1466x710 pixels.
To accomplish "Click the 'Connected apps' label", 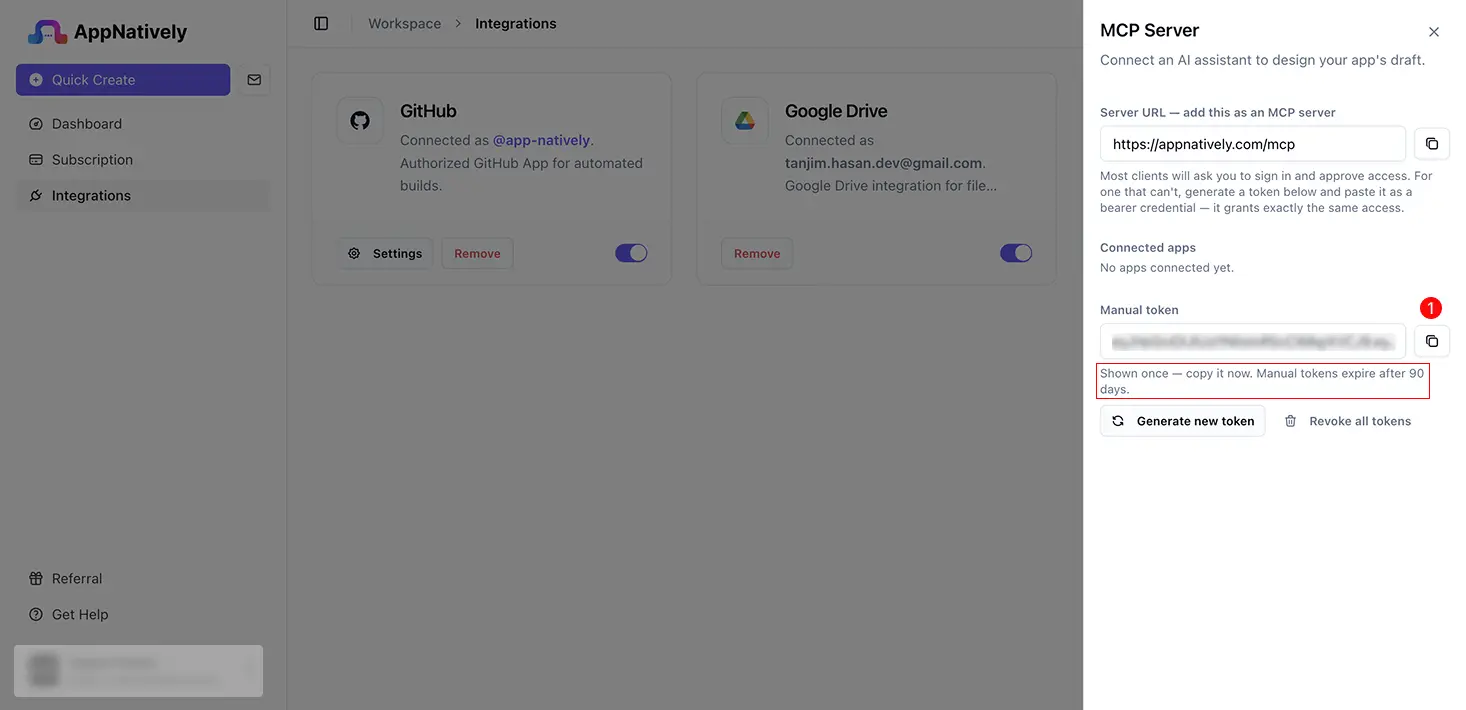I will [x=1148, y=248].
